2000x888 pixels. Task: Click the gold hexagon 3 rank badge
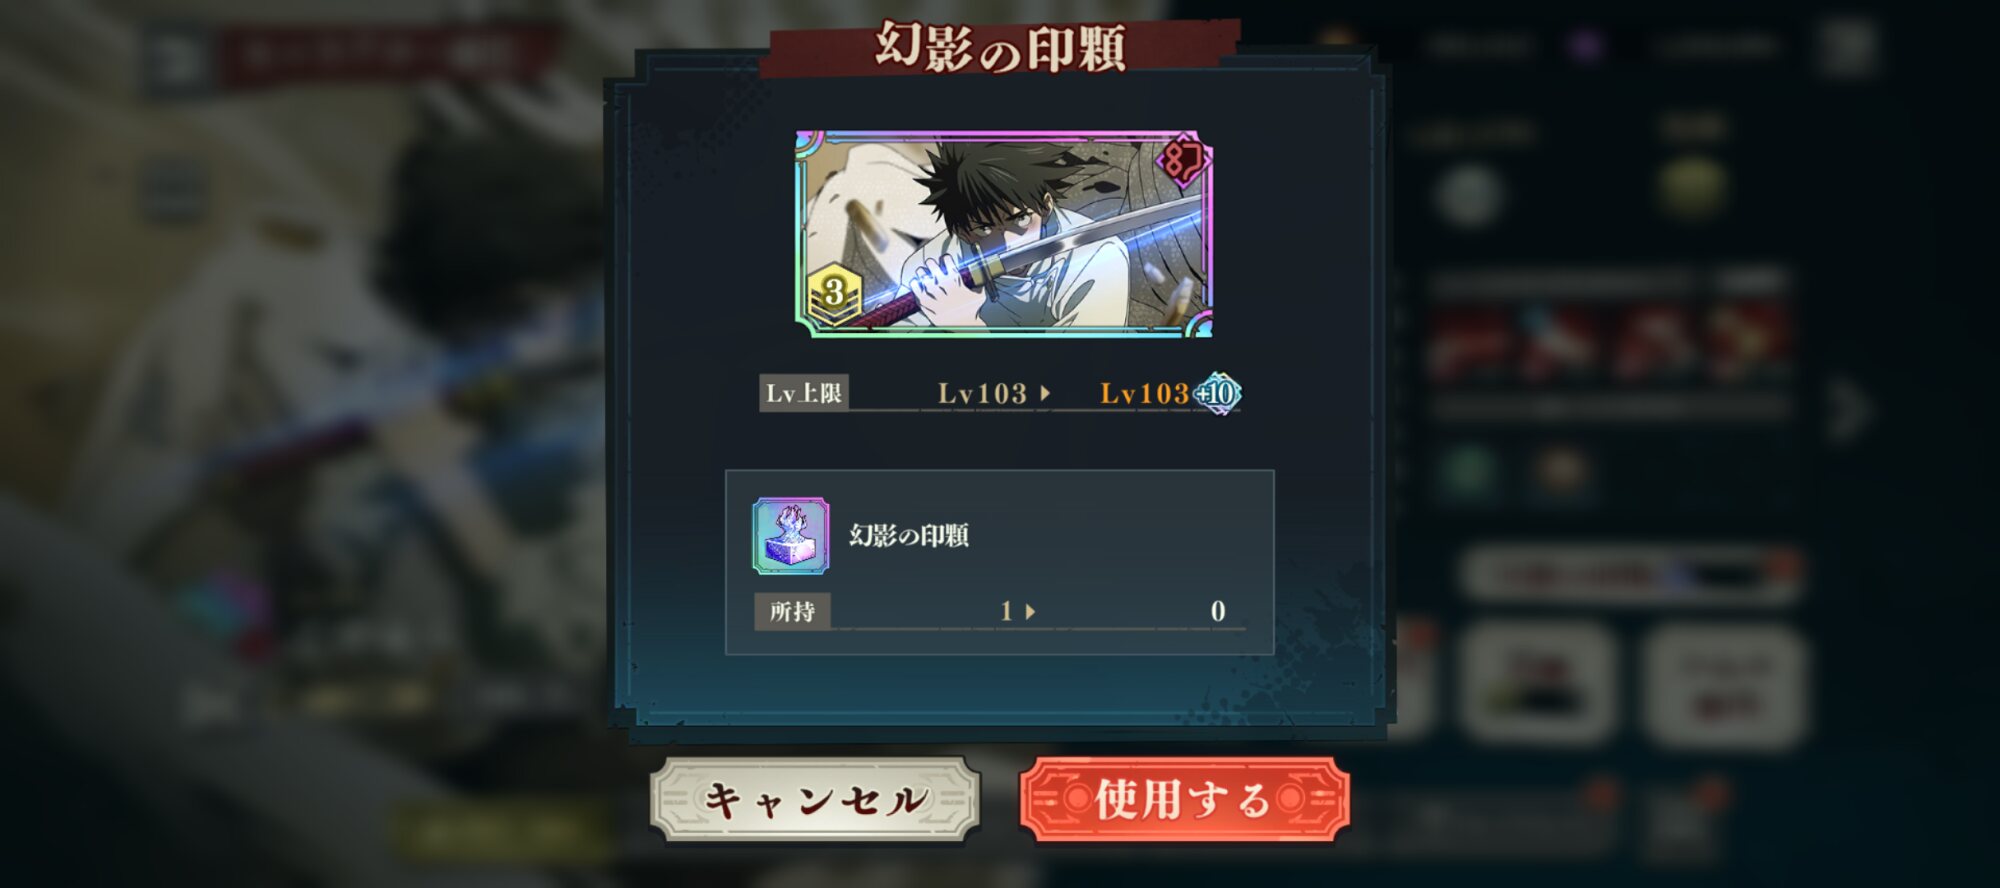coord(834,295)
